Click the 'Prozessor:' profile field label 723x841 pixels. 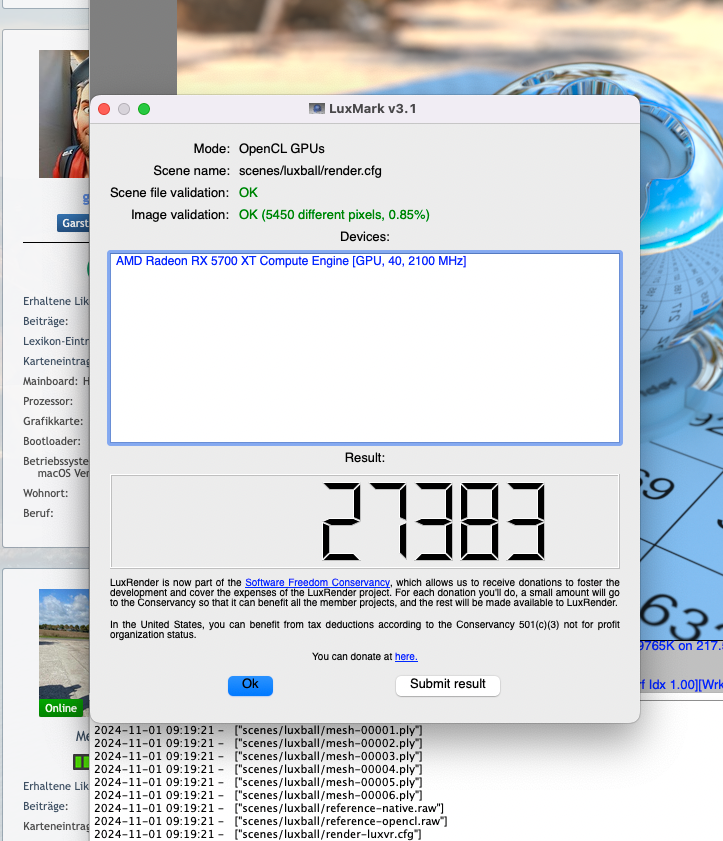[48, 401]
